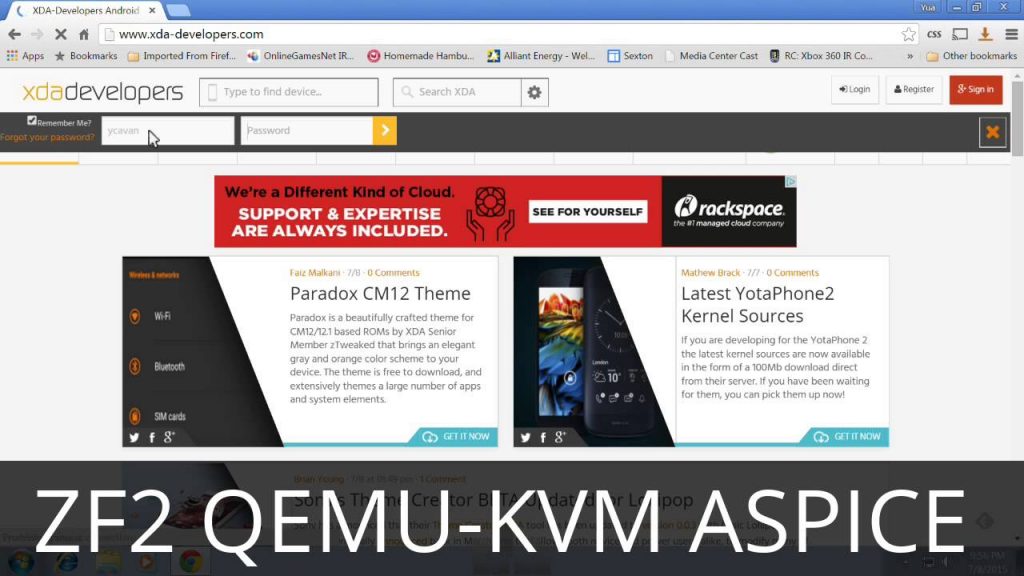This screenshot has width=1024, height=576.
Task: Click the bookmark star in address bar
Action: click(x=908, y=34)
